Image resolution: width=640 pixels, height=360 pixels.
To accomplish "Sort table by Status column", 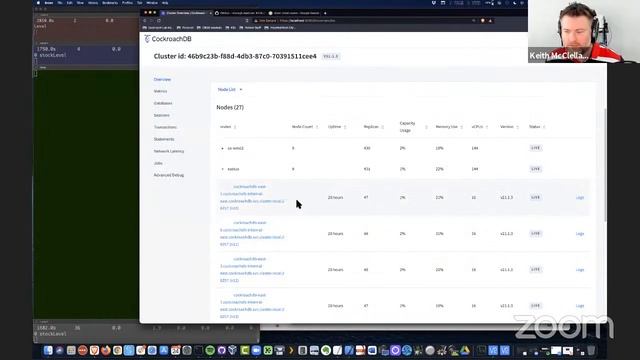I will [x=537, y=127].
